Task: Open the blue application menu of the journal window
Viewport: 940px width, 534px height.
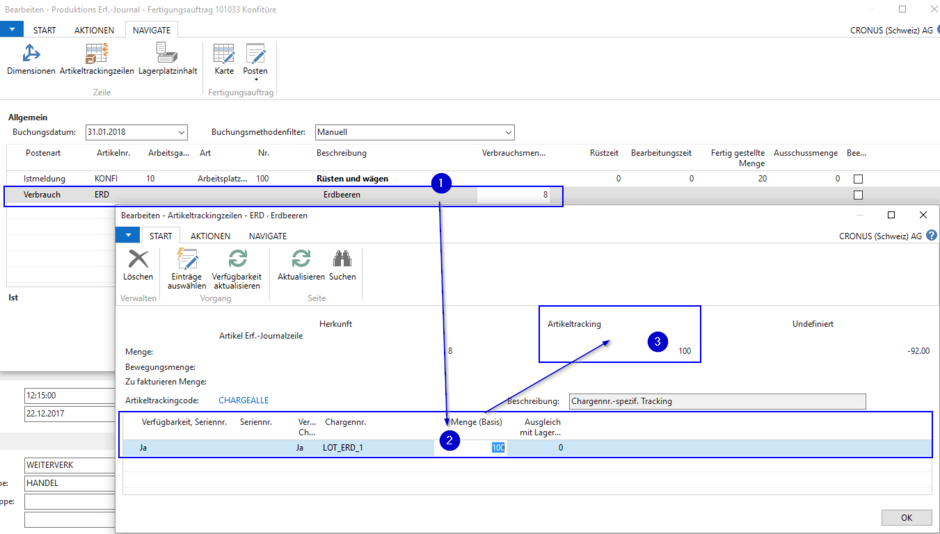Action: click(12, 29)
